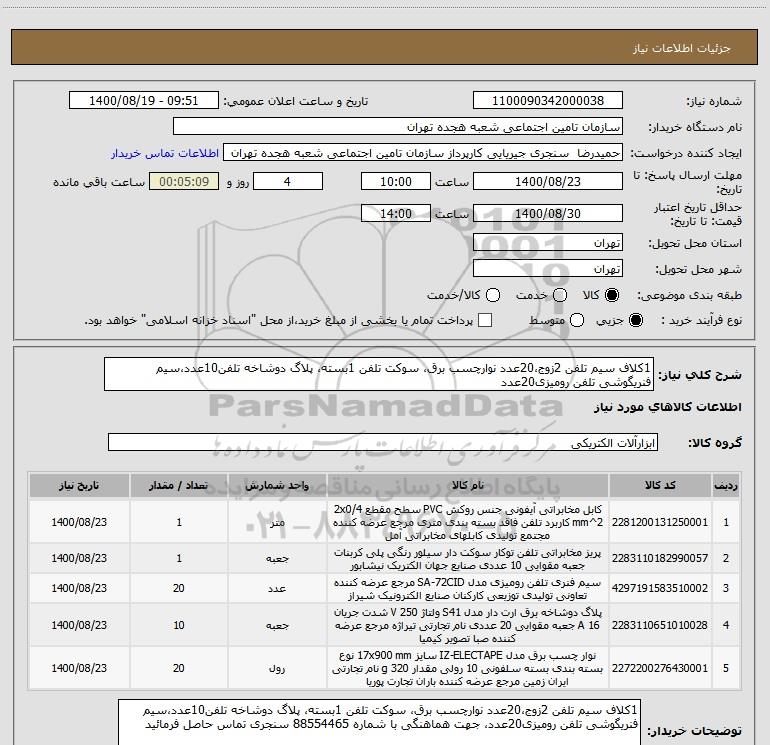Select product code 2281200131250001
770x745 pixels.
click(x=660, y=522)
